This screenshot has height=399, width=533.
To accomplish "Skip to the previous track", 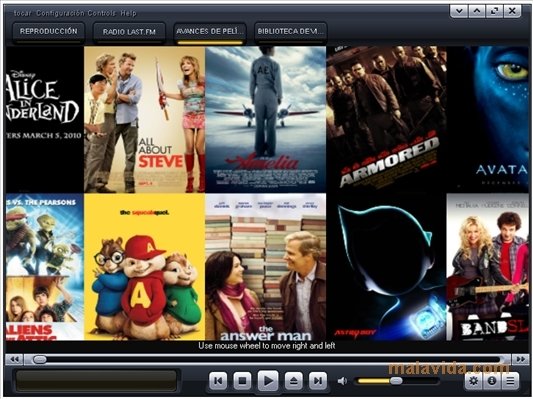I will (x=218, y=381).
